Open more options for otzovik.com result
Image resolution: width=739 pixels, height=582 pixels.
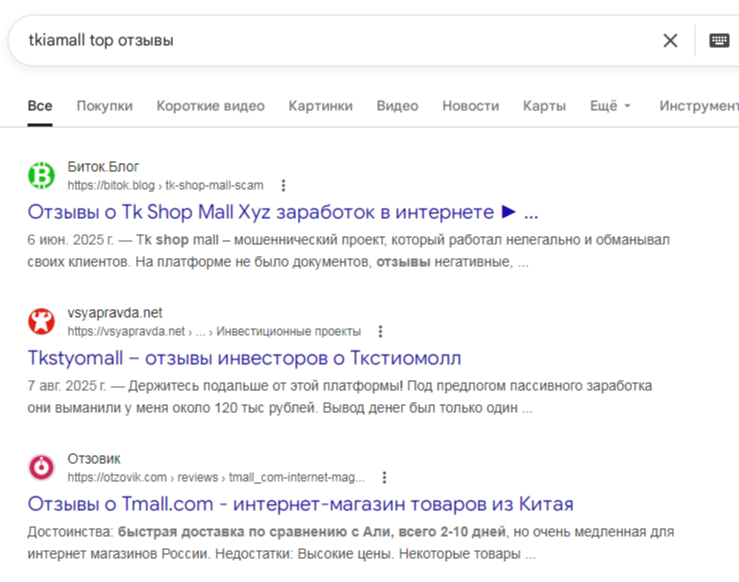tap(385, 478)
